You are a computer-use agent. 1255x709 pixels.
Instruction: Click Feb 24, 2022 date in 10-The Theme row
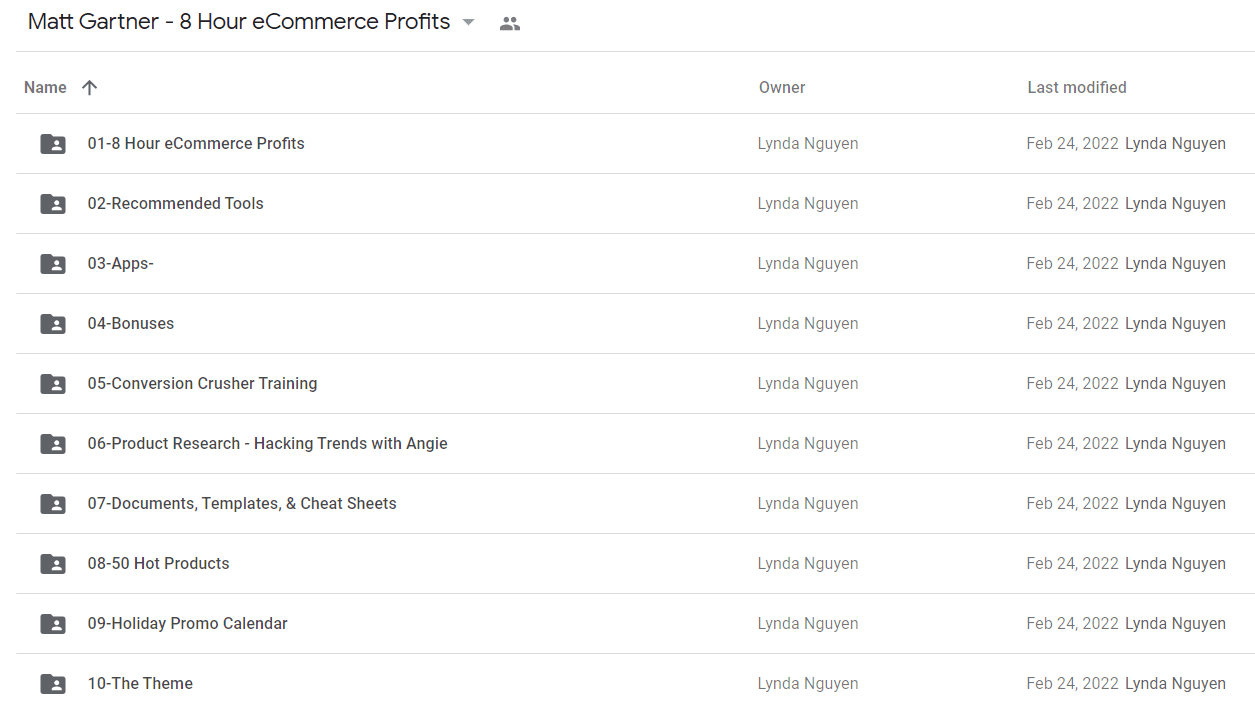1072,683
